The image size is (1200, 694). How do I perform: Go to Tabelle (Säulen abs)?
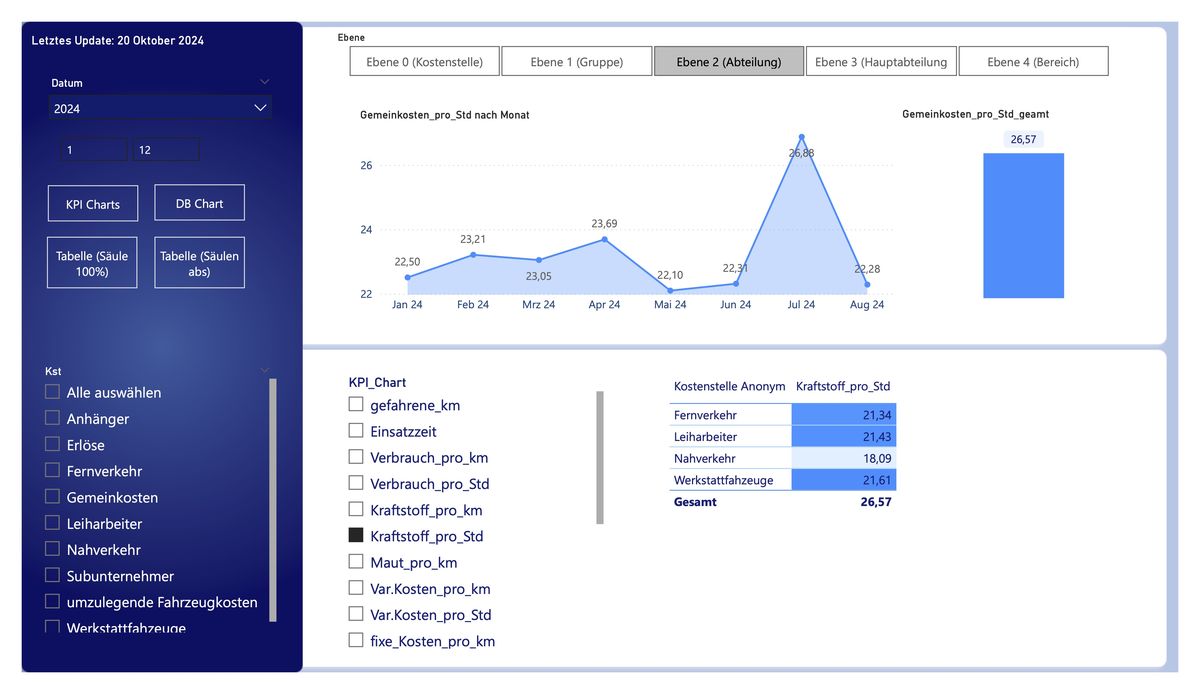199,263
